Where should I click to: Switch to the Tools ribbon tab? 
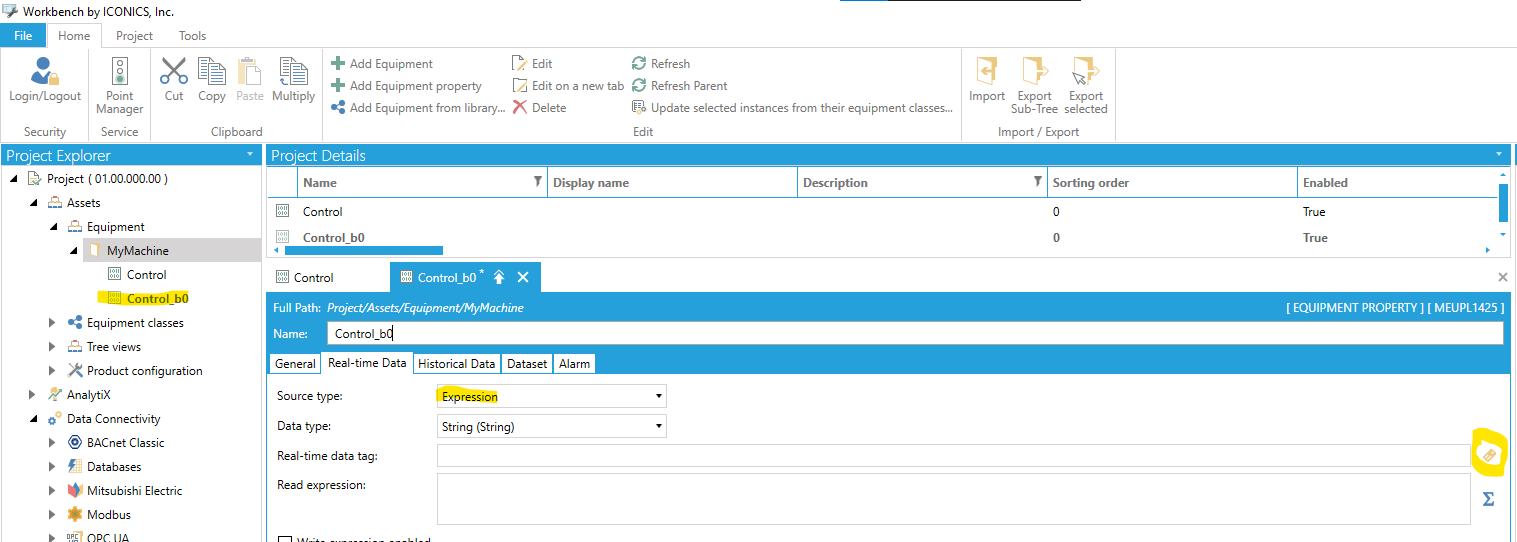click(192, 35)
